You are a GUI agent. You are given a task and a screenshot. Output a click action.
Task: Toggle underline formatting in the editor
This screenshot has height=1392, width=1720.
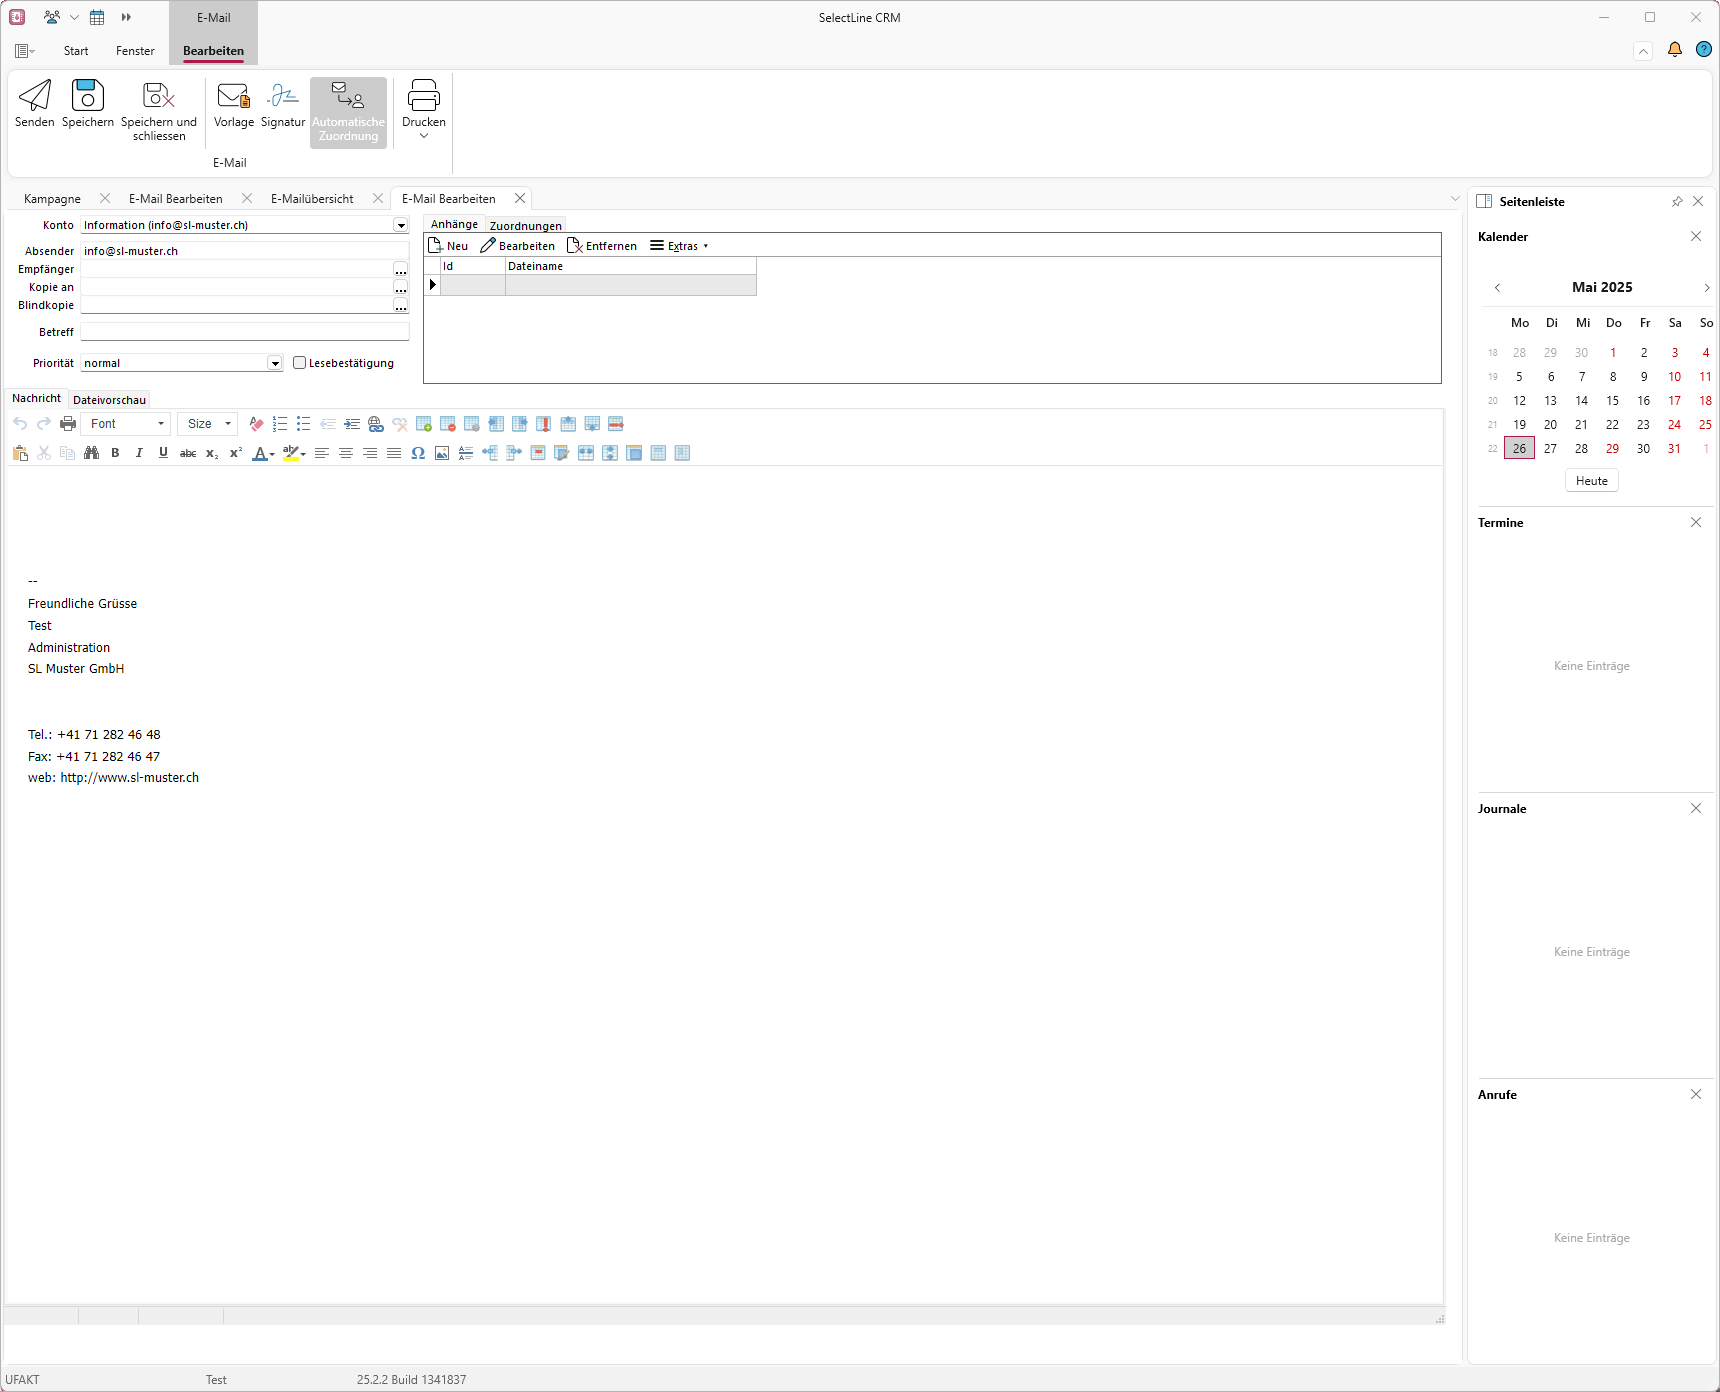163,453
